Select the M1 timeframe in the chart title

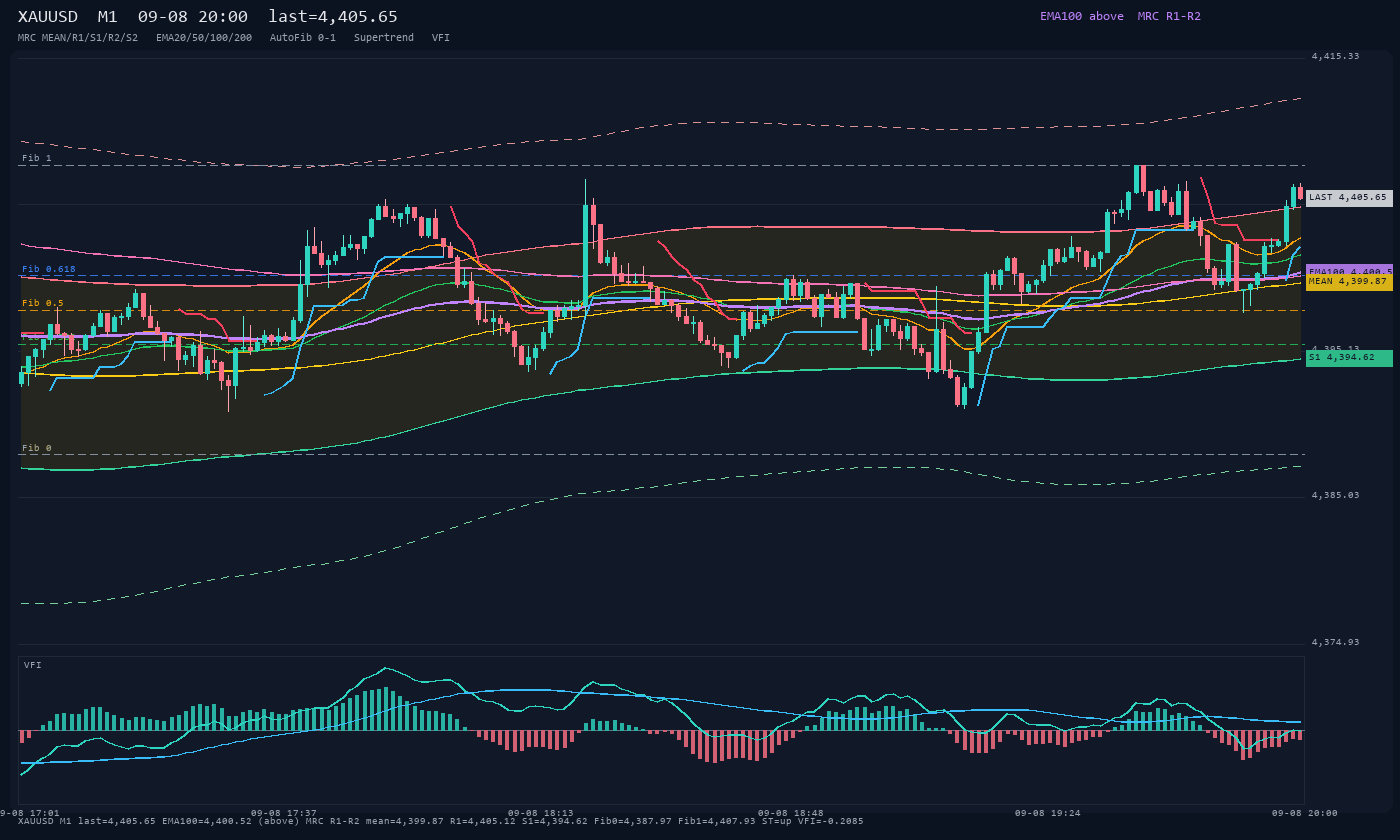click(x=108, y=17)
